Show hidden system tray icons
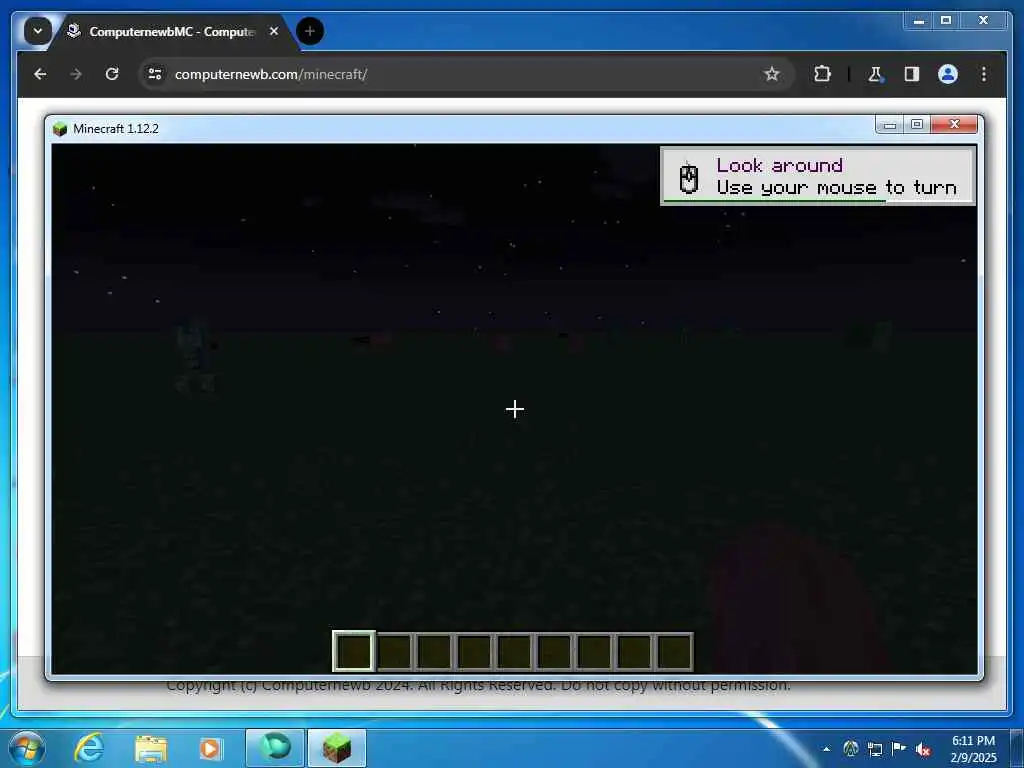Screen dimensions: 1024x768 point(827,749)
